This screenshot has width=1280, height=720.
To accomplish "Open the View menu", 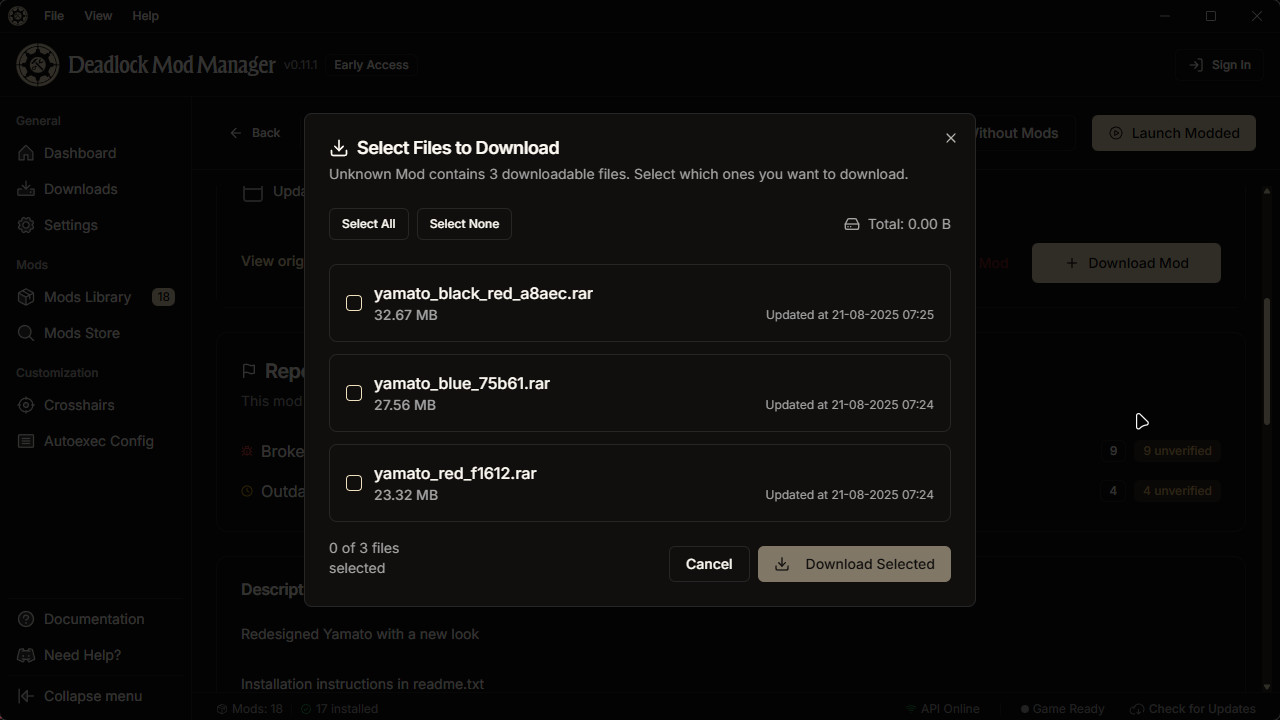I will [x=98, y=16].
